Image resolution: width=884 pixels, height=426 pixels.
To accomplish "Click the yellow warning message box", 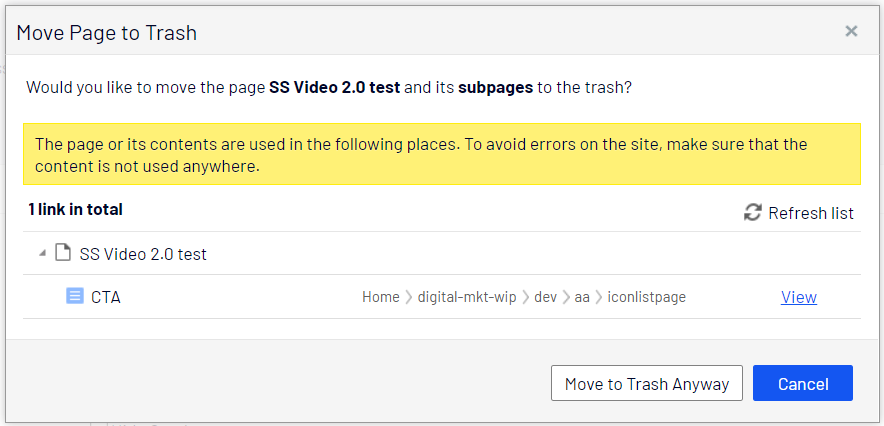I will tap(441, 154).
